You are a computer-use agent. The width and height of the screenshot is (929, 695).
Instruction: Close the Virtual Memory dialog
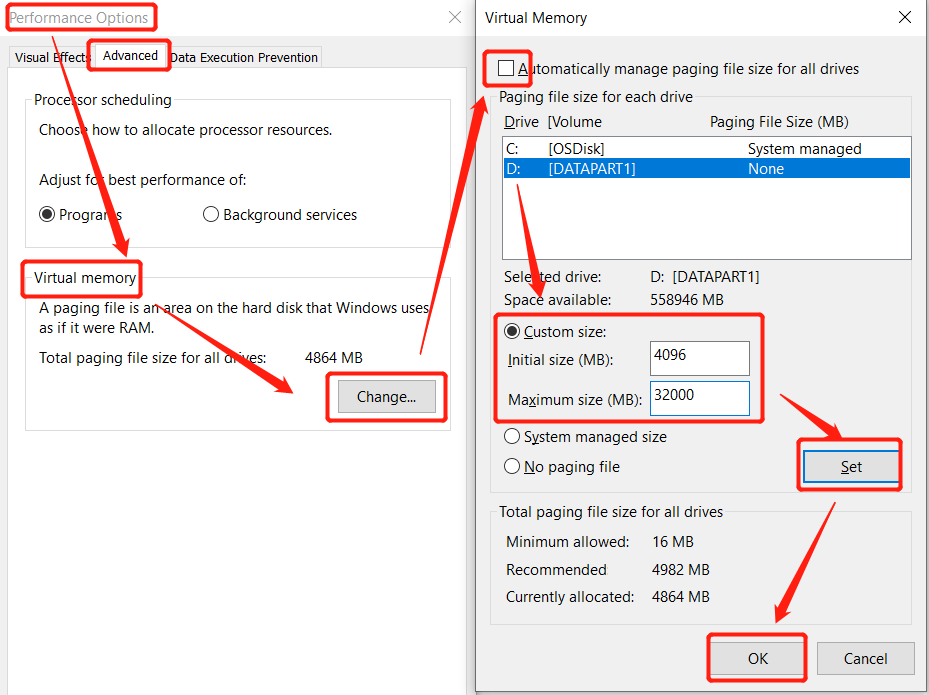[905, 17]
